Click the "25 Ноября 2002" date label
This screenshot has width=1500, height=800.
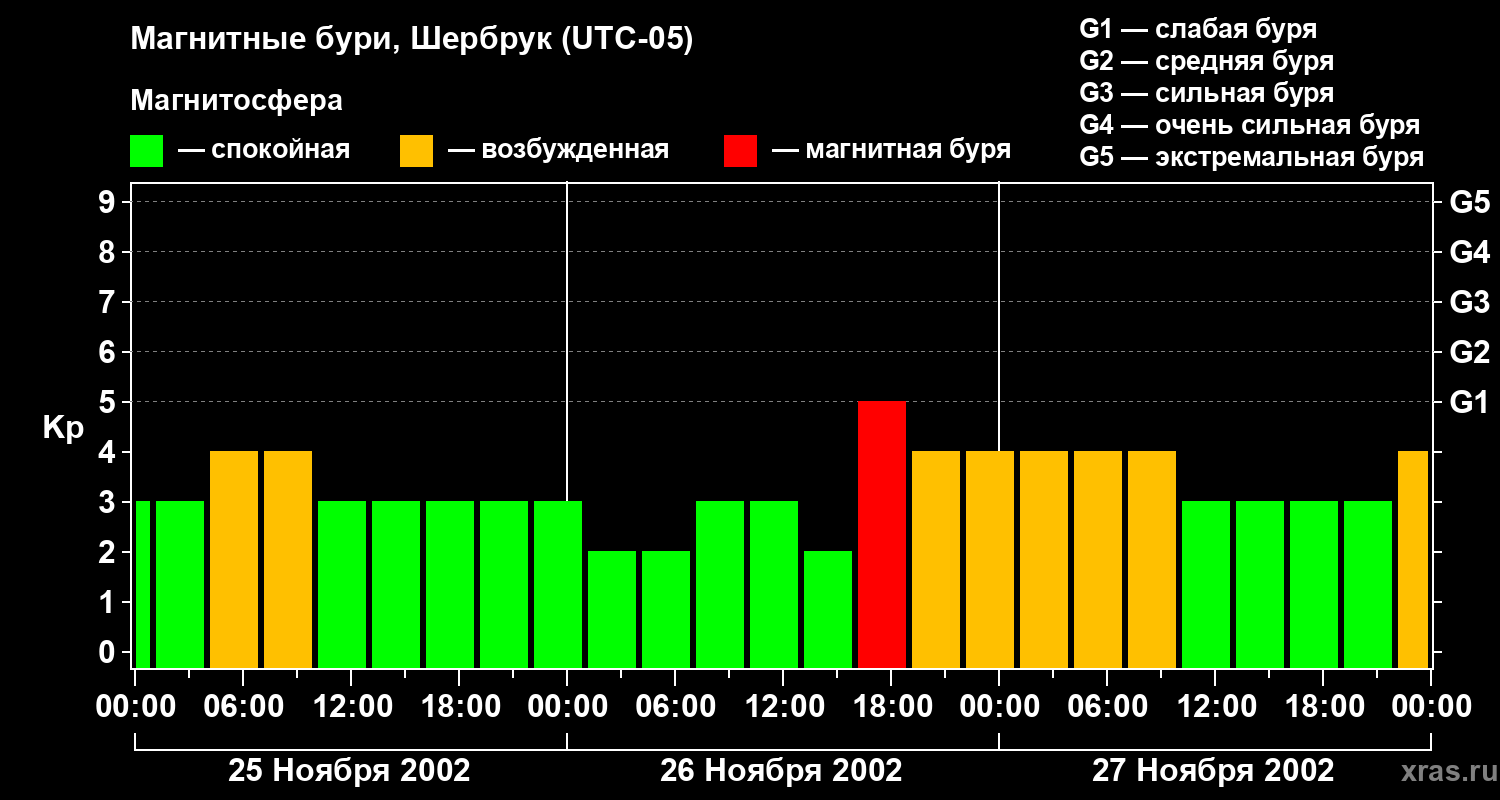point(349,770)
